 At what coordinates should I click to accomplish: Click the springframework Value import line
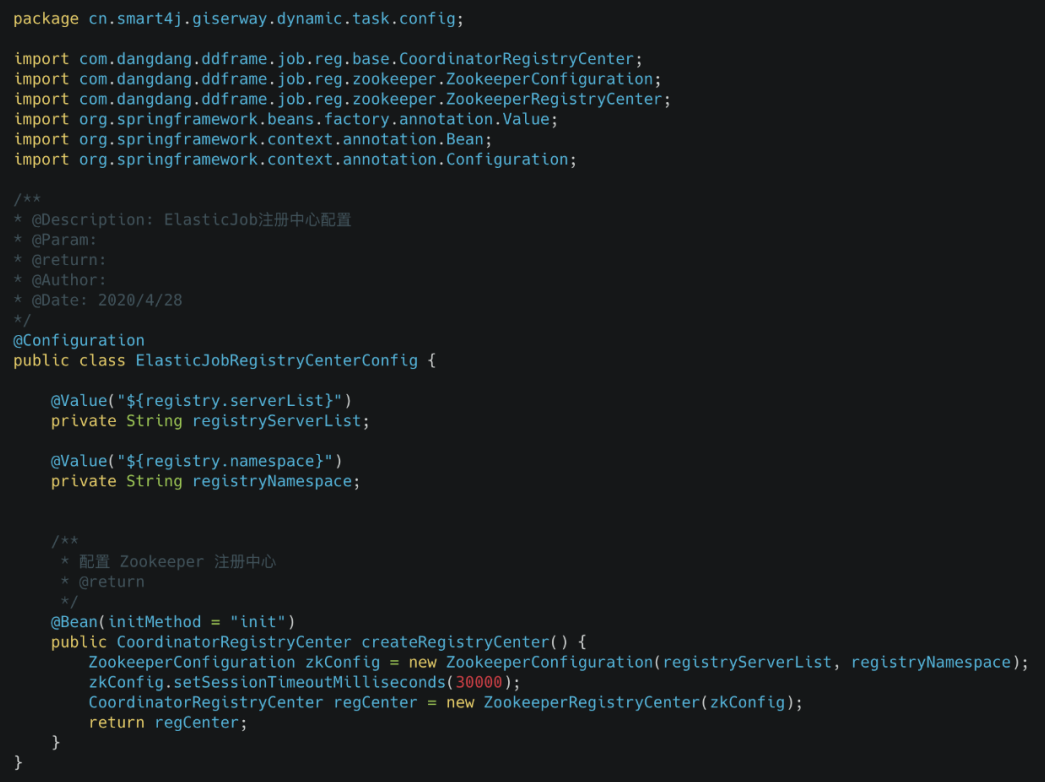click(x=285, y=119)
